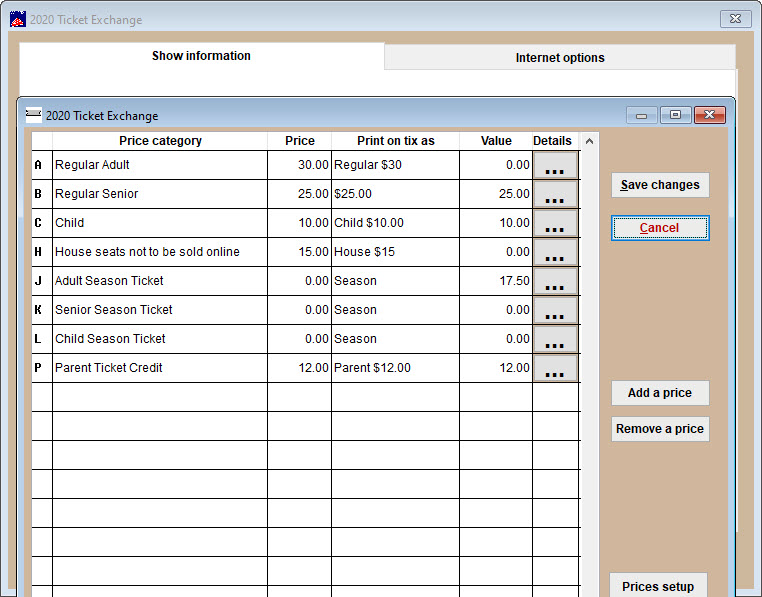Select Adult Season Ticket cell
This screenshot has width=762, height=597.
pyautogui.click(x=160, y=281)
